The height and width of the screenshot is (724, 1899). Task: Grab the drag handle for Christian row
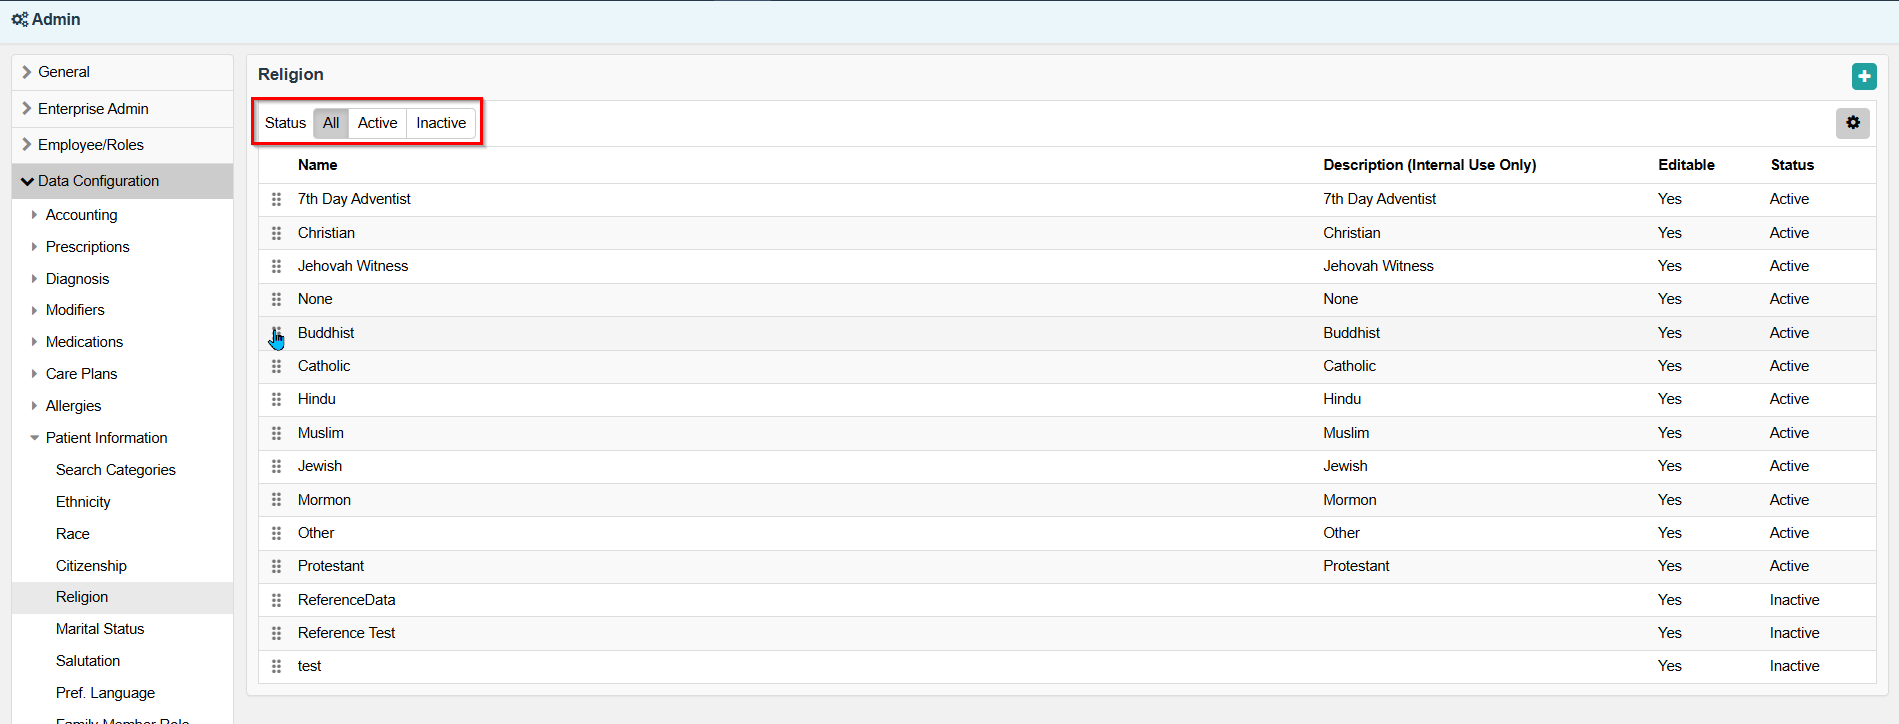276,233
